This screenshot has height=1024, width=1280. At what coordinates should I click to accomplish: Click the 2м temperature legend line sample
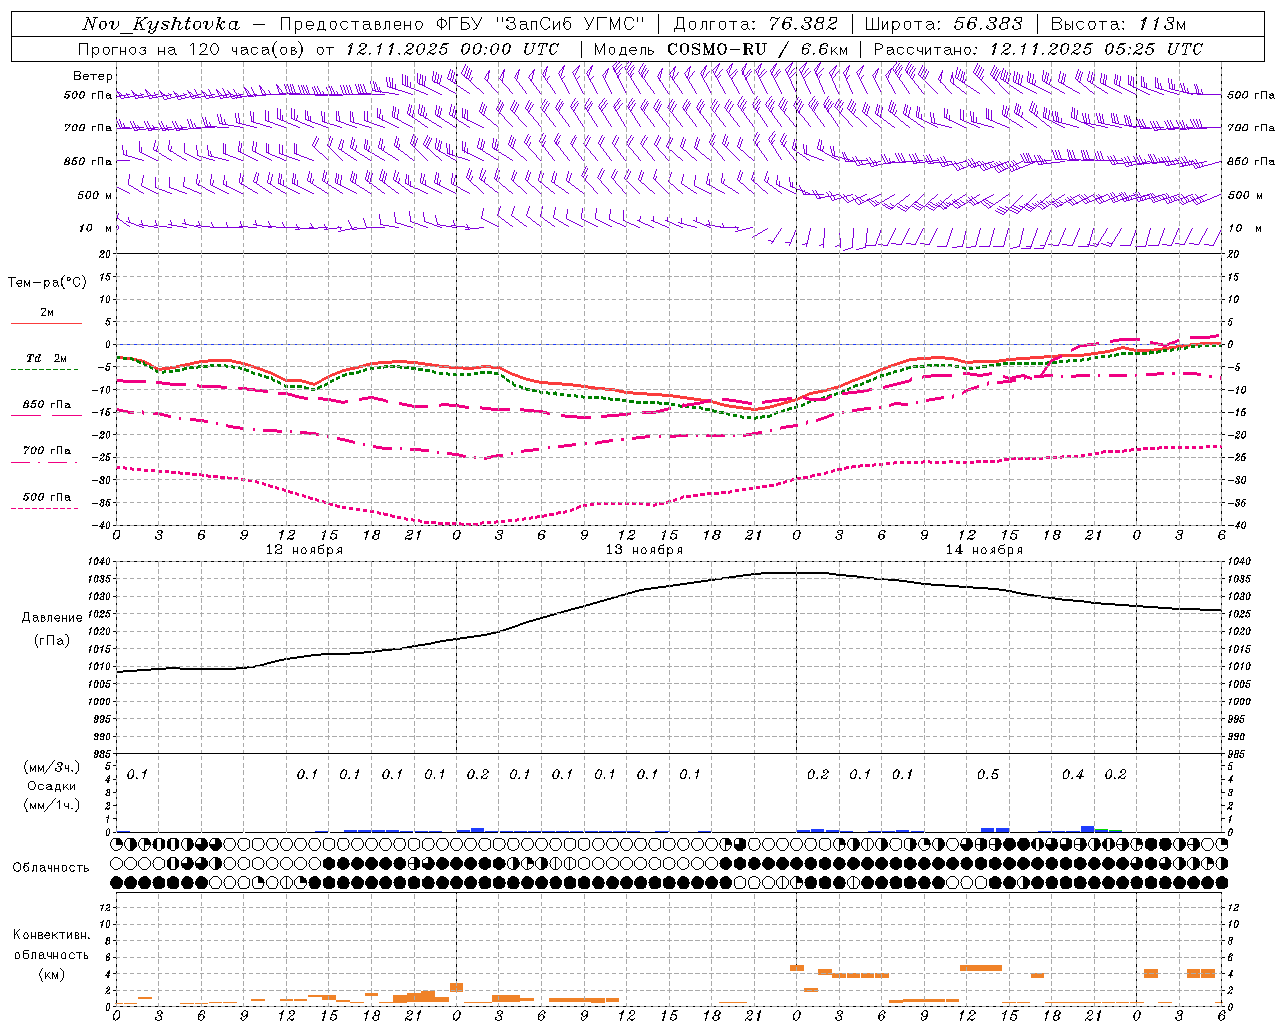coord(46,323)
